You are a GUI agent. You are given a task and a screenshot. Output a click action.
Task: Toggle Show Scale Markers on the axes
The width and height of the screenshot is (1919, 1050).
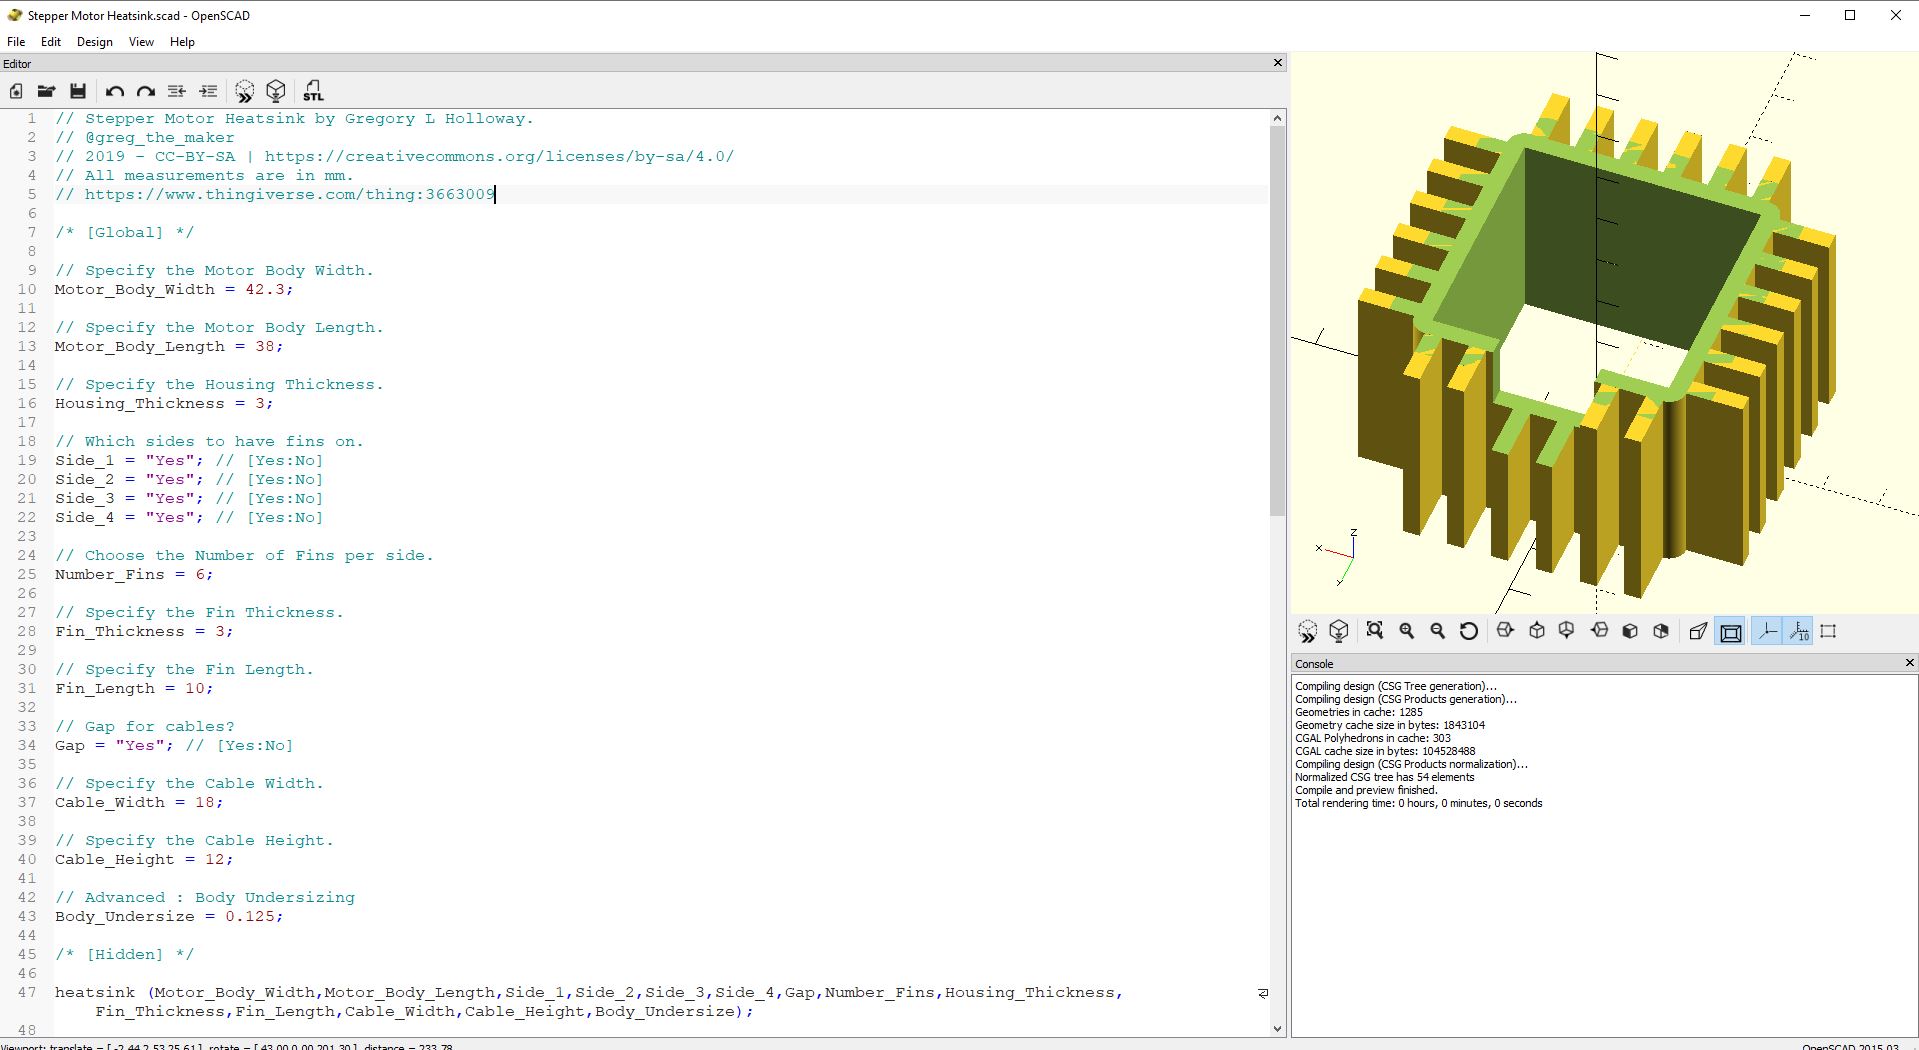1799,631
